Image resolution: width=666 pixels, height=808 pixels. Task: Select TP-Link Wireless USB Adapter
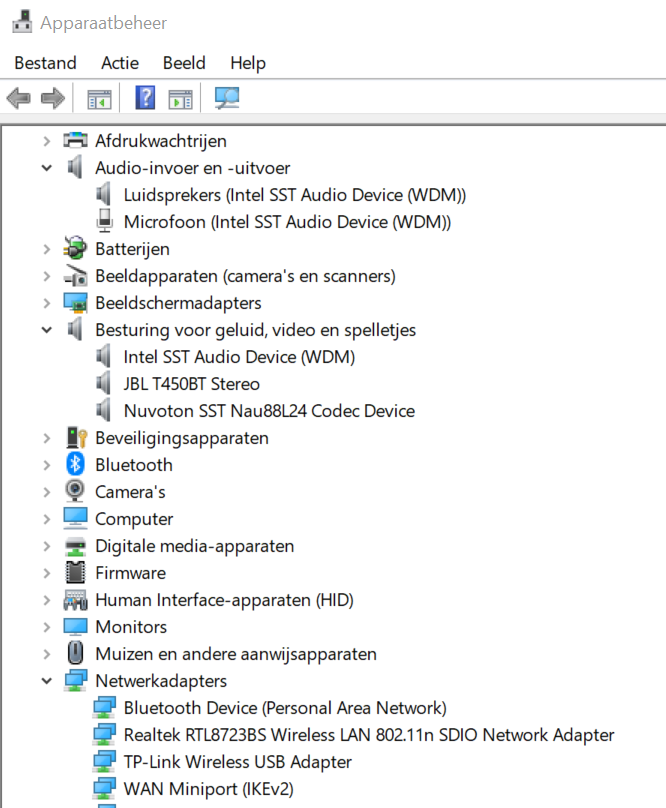click(x=237, y=762)
